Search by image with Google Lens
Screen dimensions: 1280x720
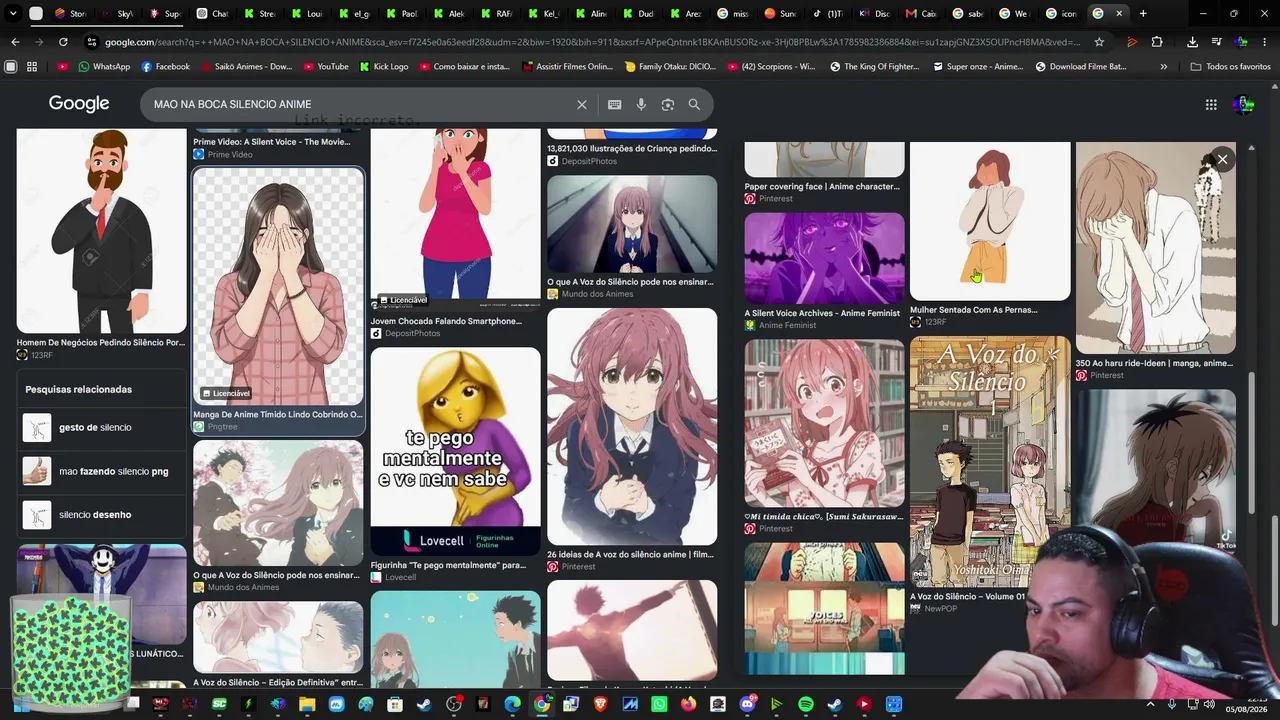point(668,105)
